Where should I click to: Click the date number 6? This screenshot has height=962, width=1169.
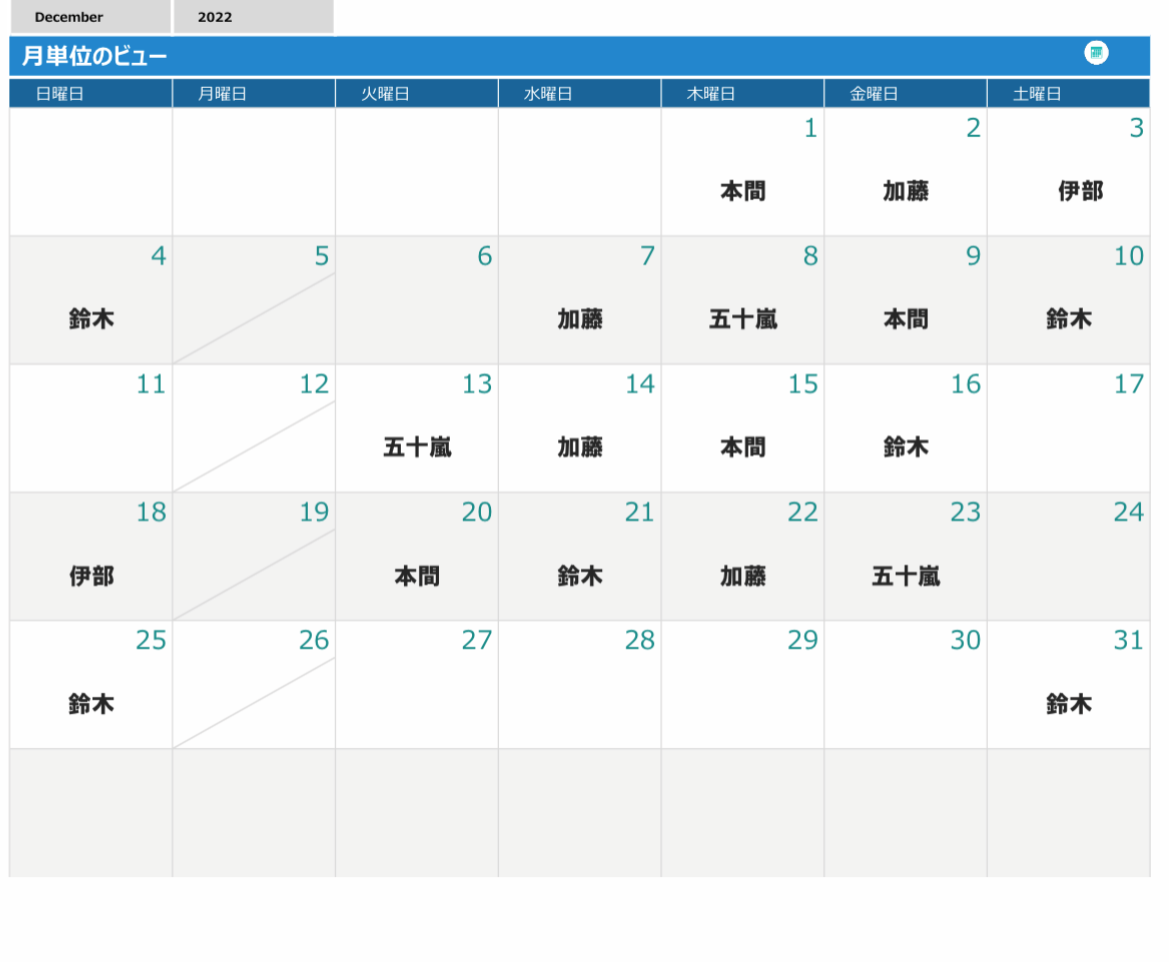click(484, 256)
